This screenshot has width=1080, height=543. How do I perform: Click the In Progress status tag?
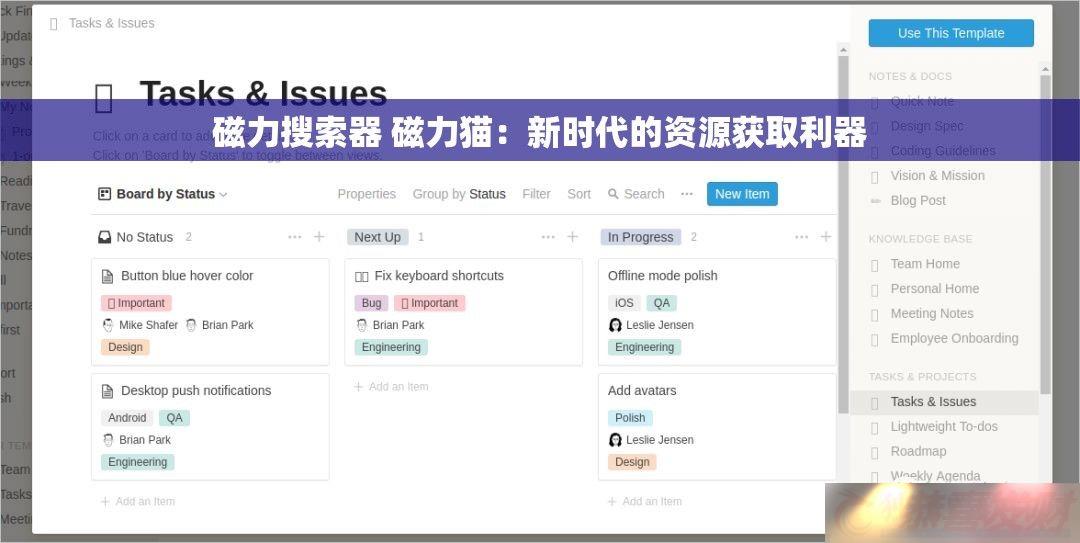coord(641,237)
